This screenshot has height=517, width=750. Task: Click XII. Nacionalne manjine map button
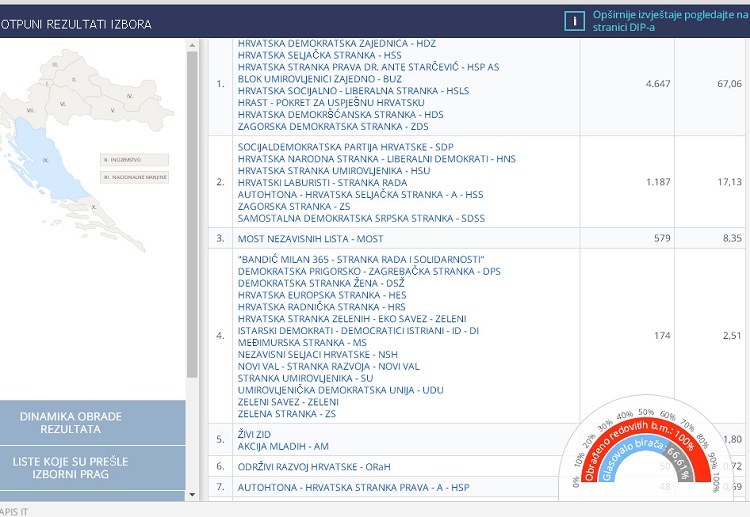click(x=134, y=177)
